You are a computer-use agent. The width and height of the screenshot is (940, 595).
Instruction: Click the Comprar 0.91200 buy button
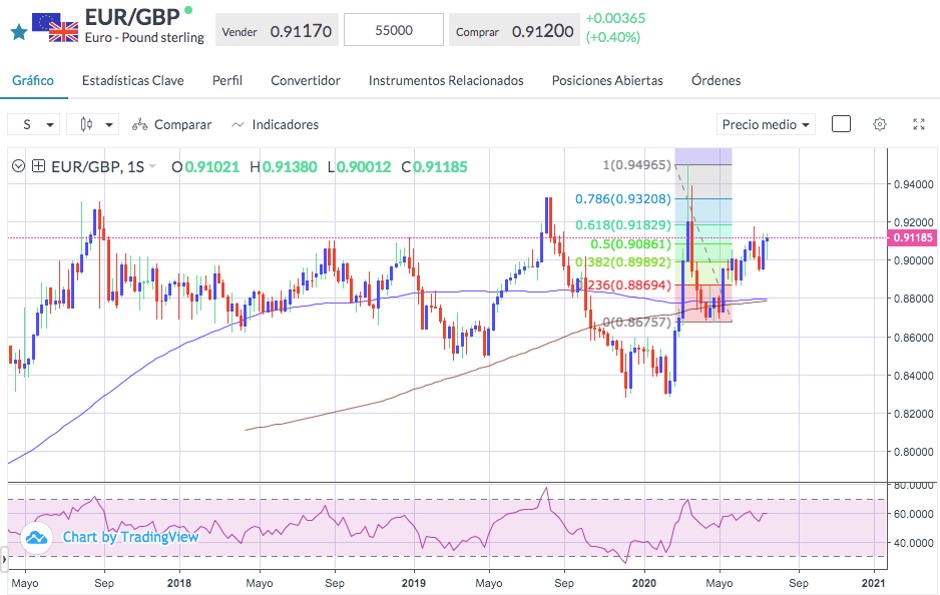(514, 31)
